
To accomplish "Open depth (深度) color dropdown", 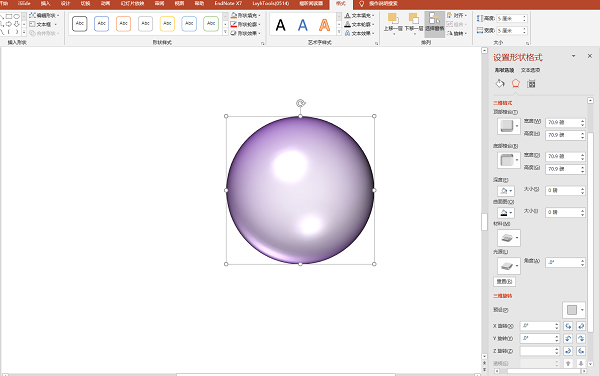I will click(506, 191).
